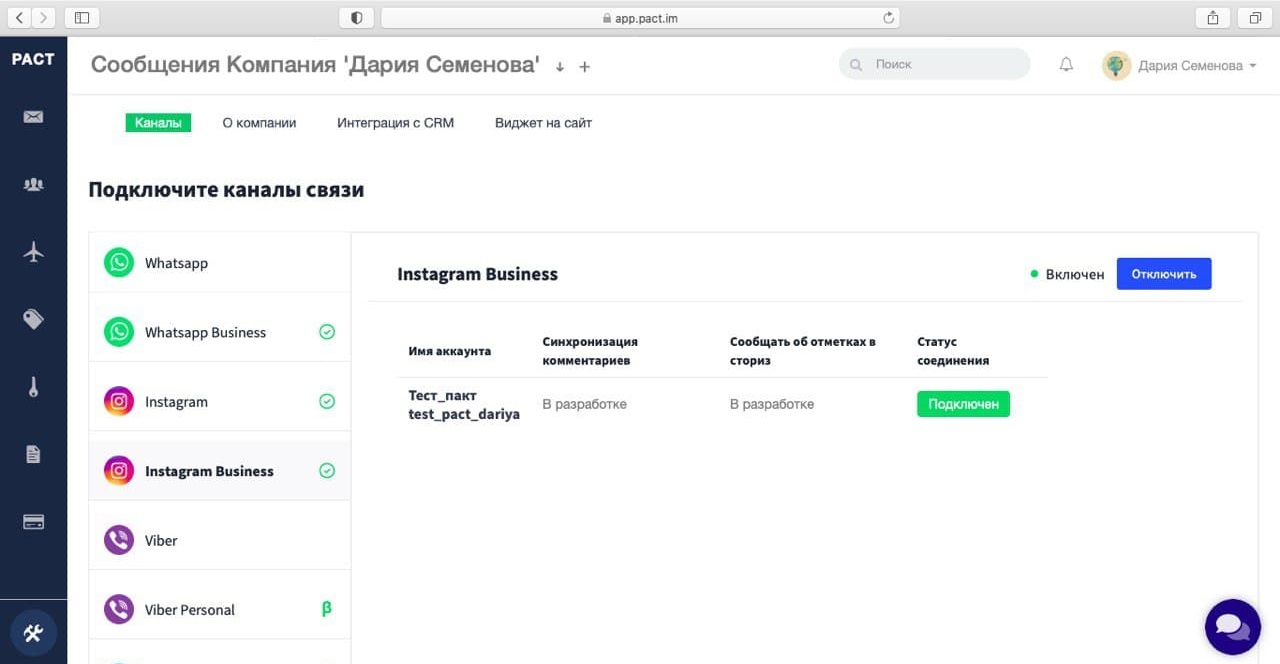Click Подключите каналы связи heading

[x=226, y=190]
